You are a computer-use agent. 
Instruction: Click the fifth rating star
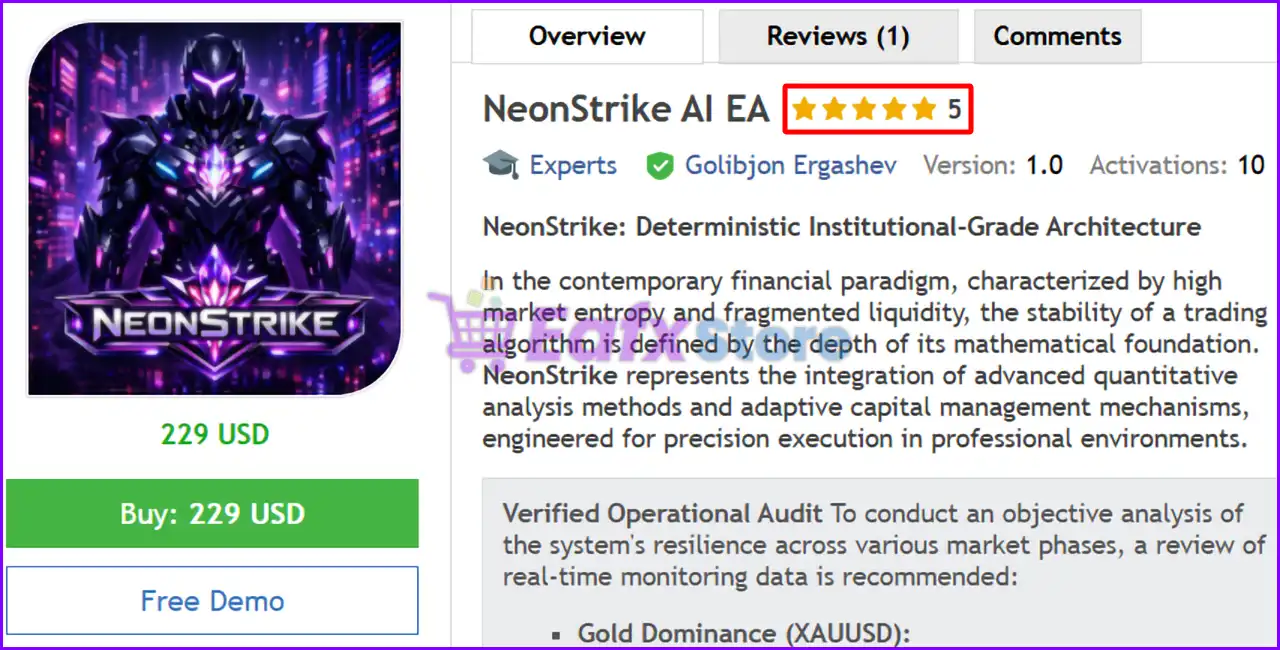924,109
